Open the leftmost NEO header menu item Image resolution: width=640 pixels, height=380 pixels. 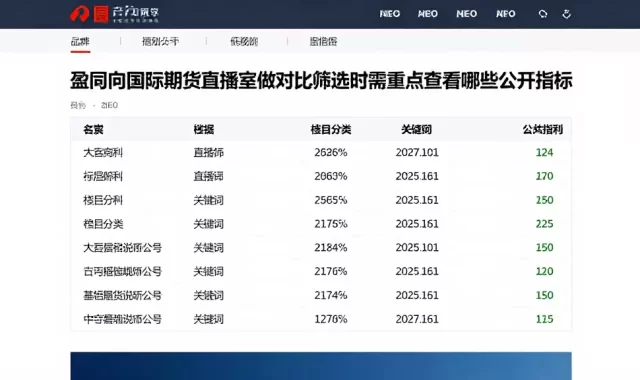pyautogui.click(x=390, y=14)
